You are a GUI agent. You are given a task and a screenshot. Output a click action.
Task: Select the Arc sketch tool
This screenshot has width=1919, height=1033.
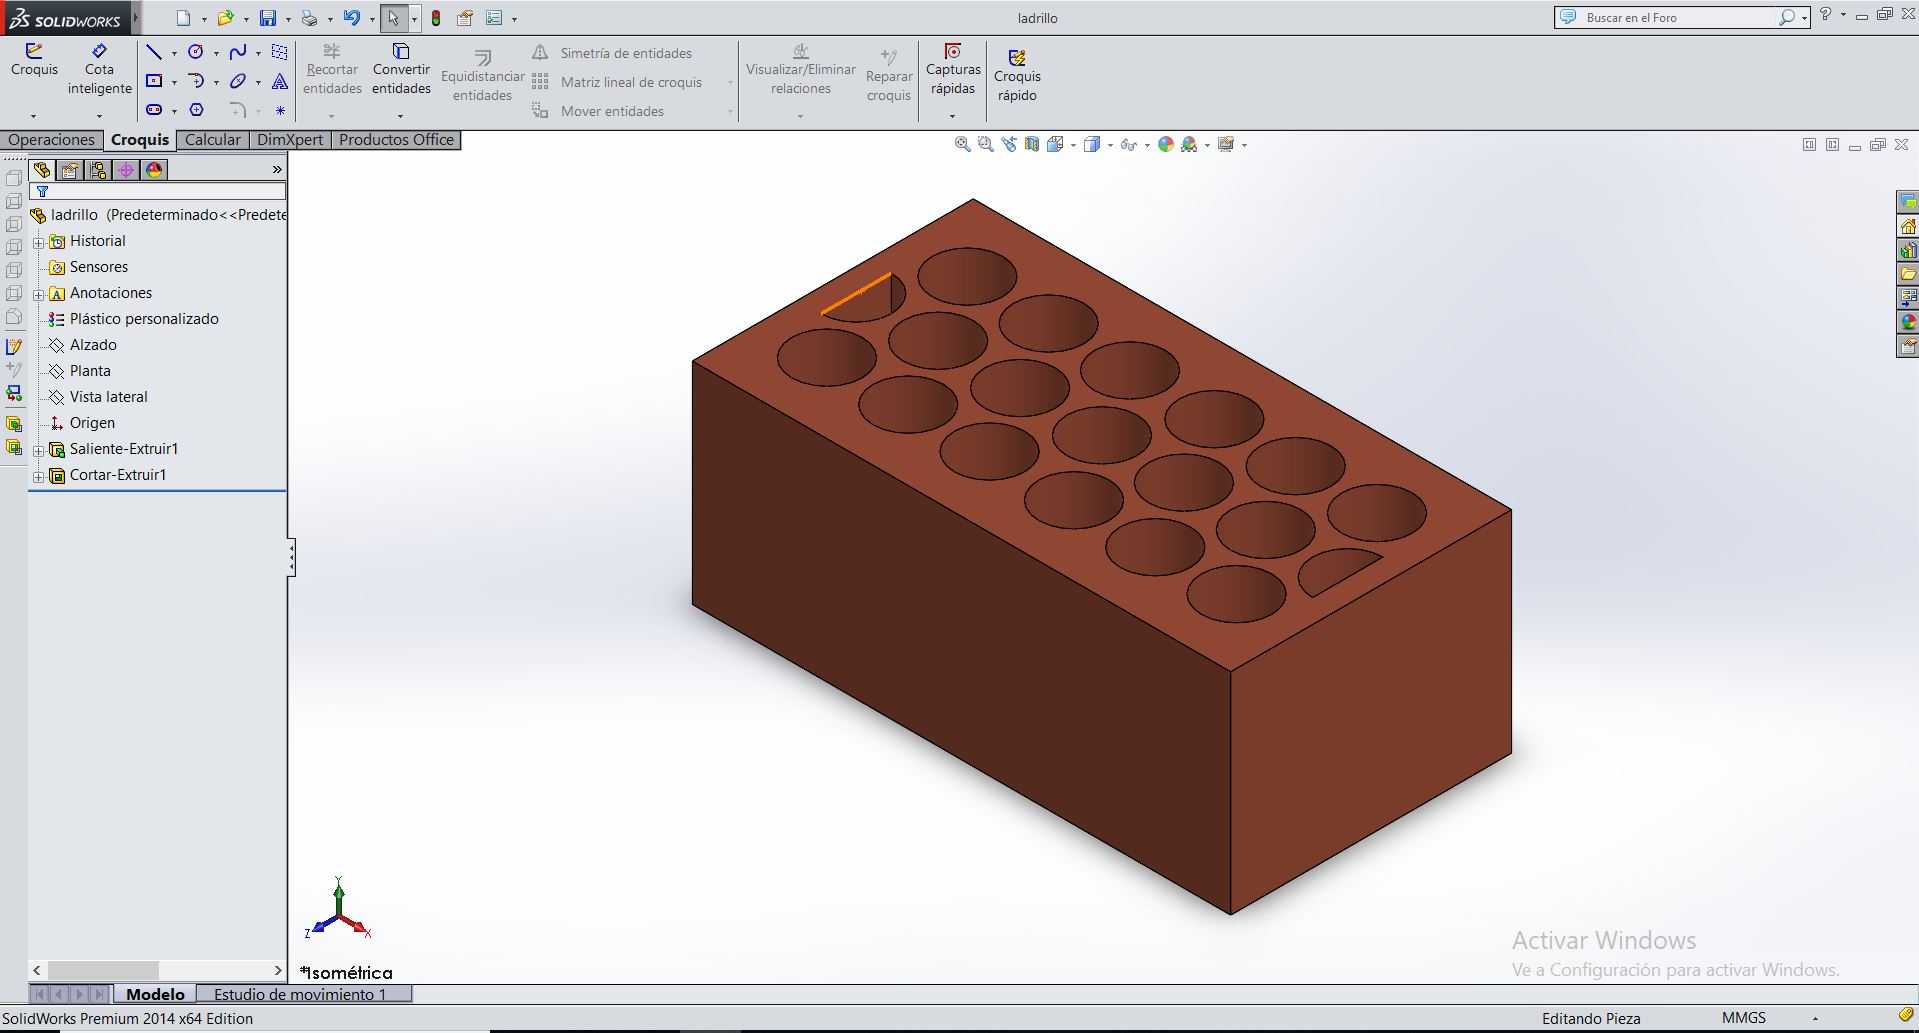[x=196, y=81]
